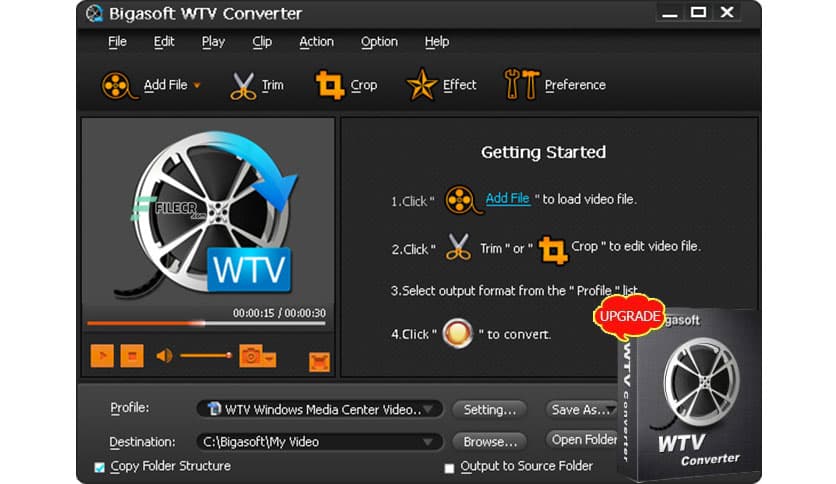Open the File menu

(x=117, y=42)
